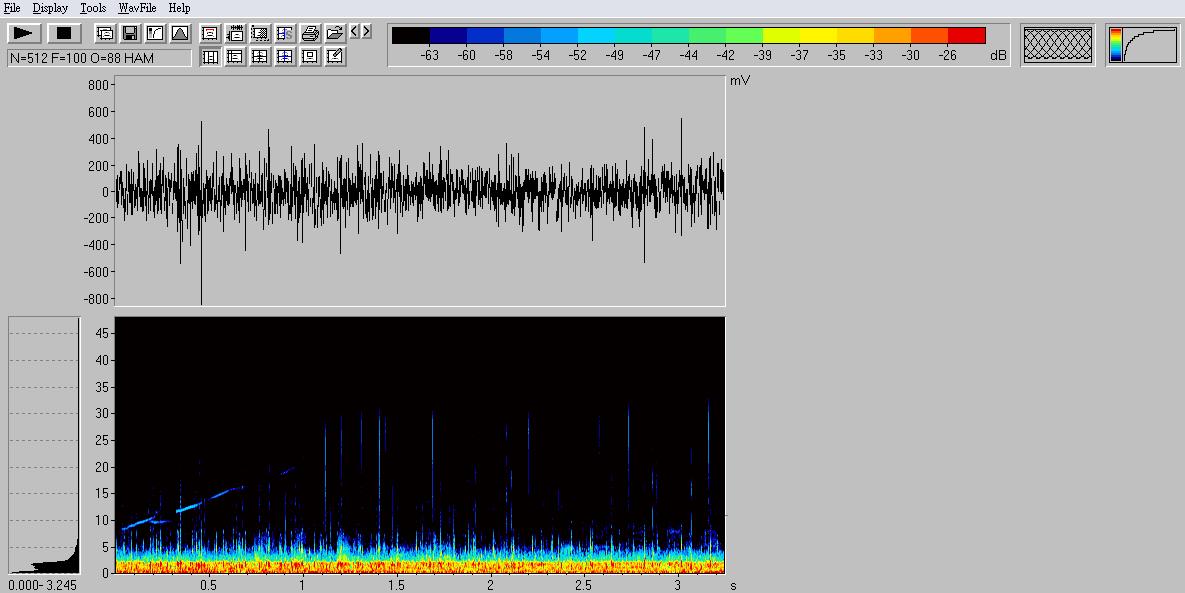
Task: Click the right arrow next button
Action: pyautogui.click(x=367, y=32)
